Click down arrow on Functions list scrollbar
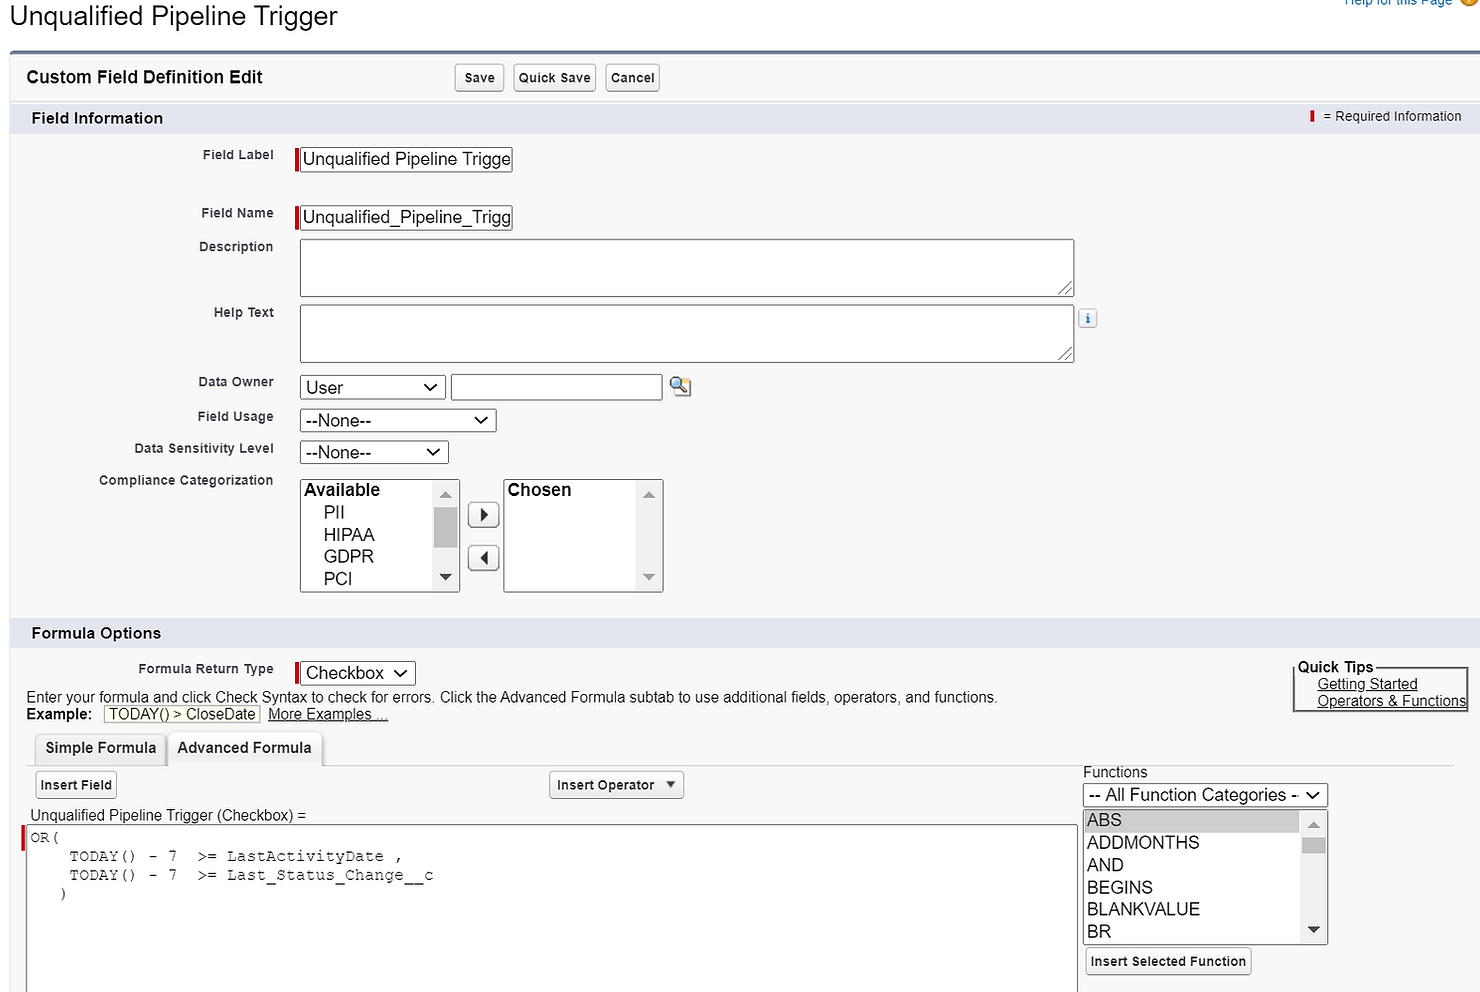The height and width of the screenshot is (992, 1480). click(x=1313, y=929)
